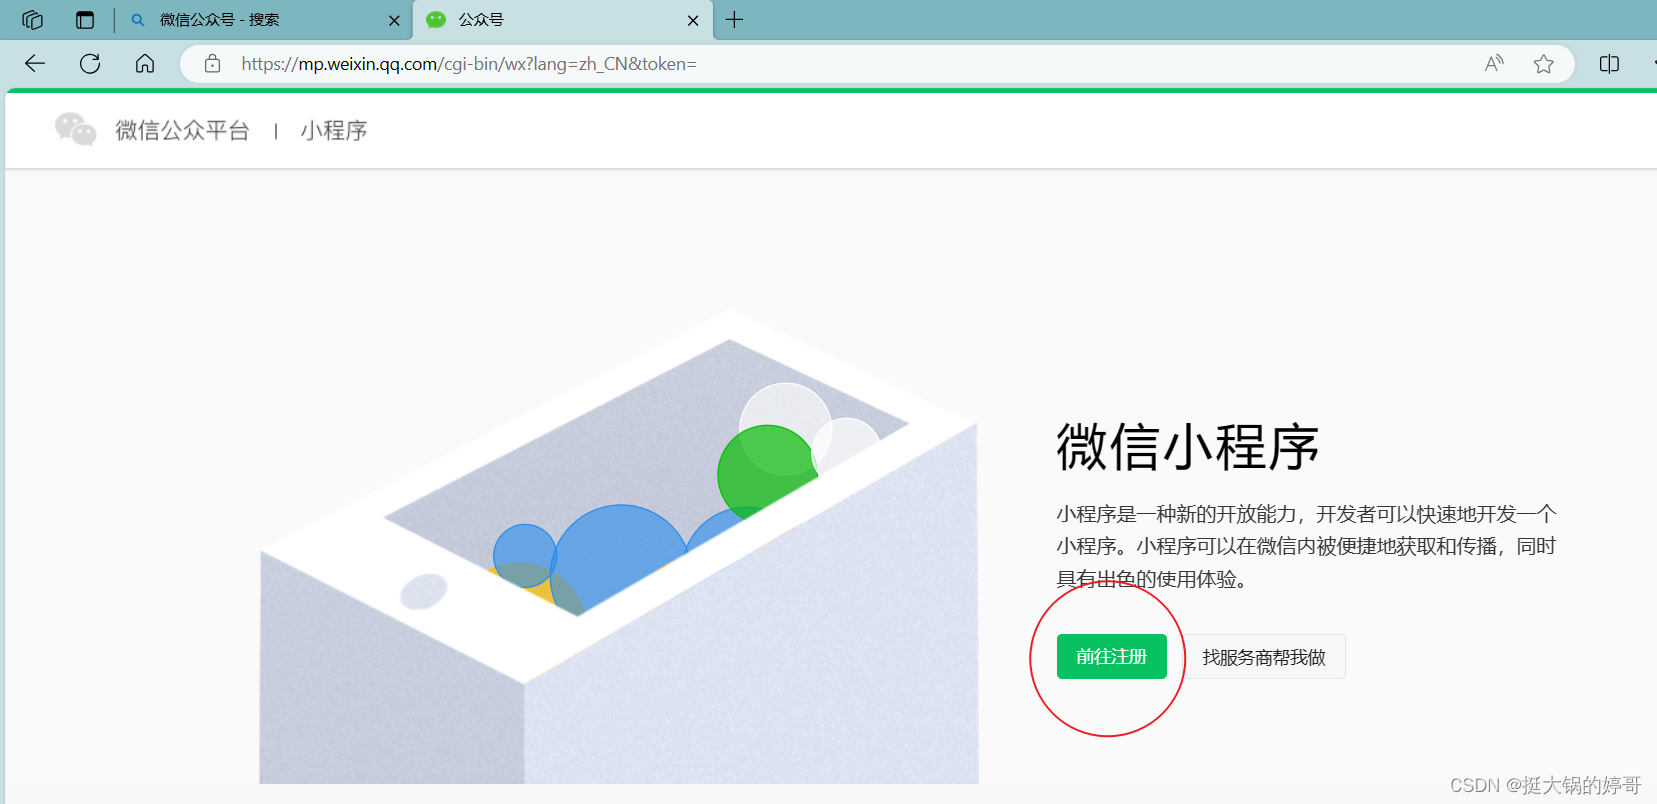Go back to the previous page
The width and height of the screenshot is (1657, 804).
tap(35, 64)
